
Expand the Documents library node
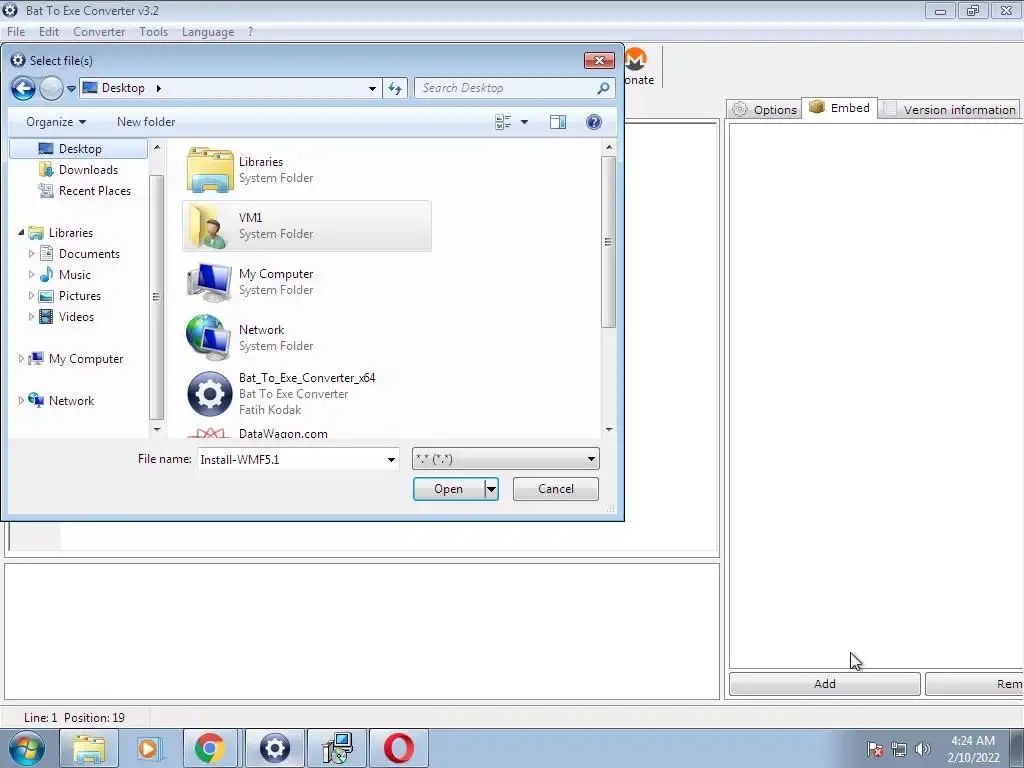31,254
